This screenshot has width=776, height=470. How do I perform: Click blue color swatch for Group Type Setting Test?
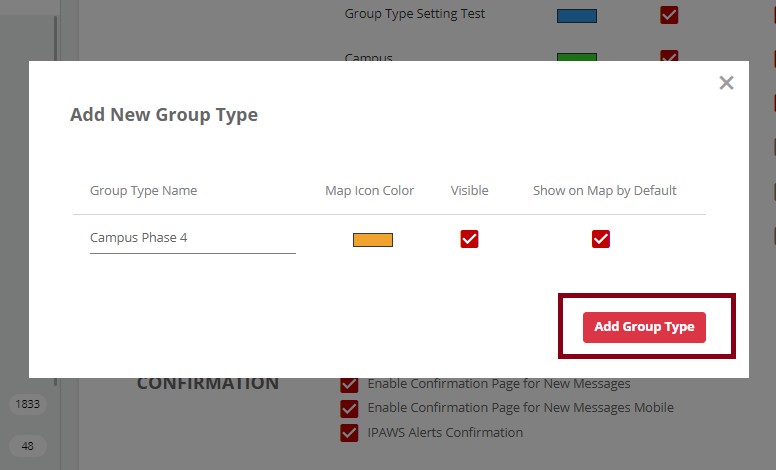pyautogui.click(x=576, y=15)
